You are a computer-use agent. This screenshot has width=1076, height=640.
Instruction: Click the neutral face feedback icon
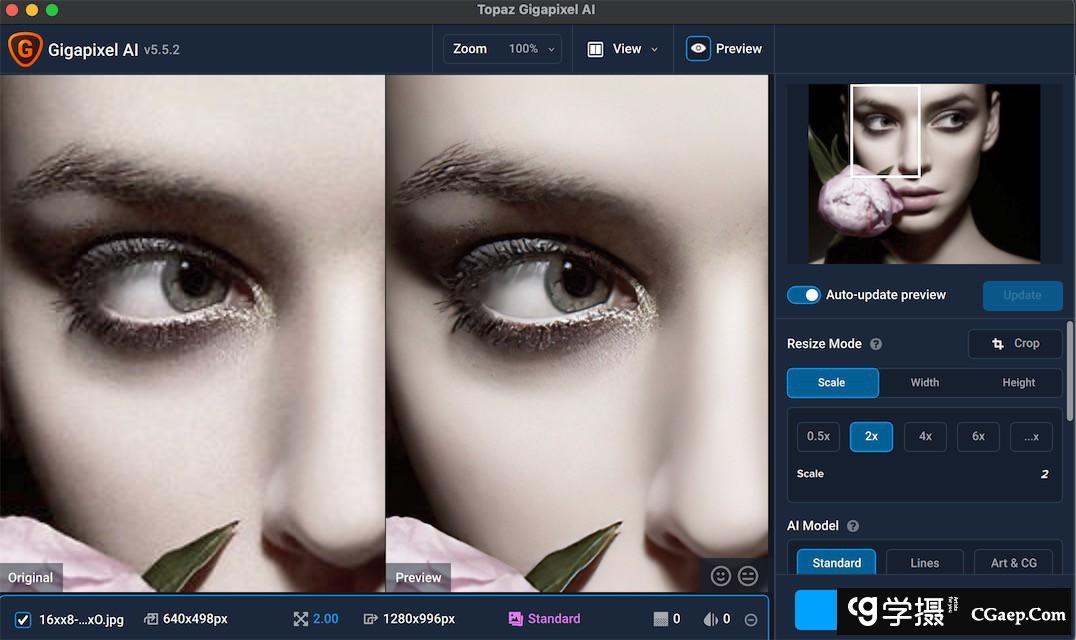point(748,576)
